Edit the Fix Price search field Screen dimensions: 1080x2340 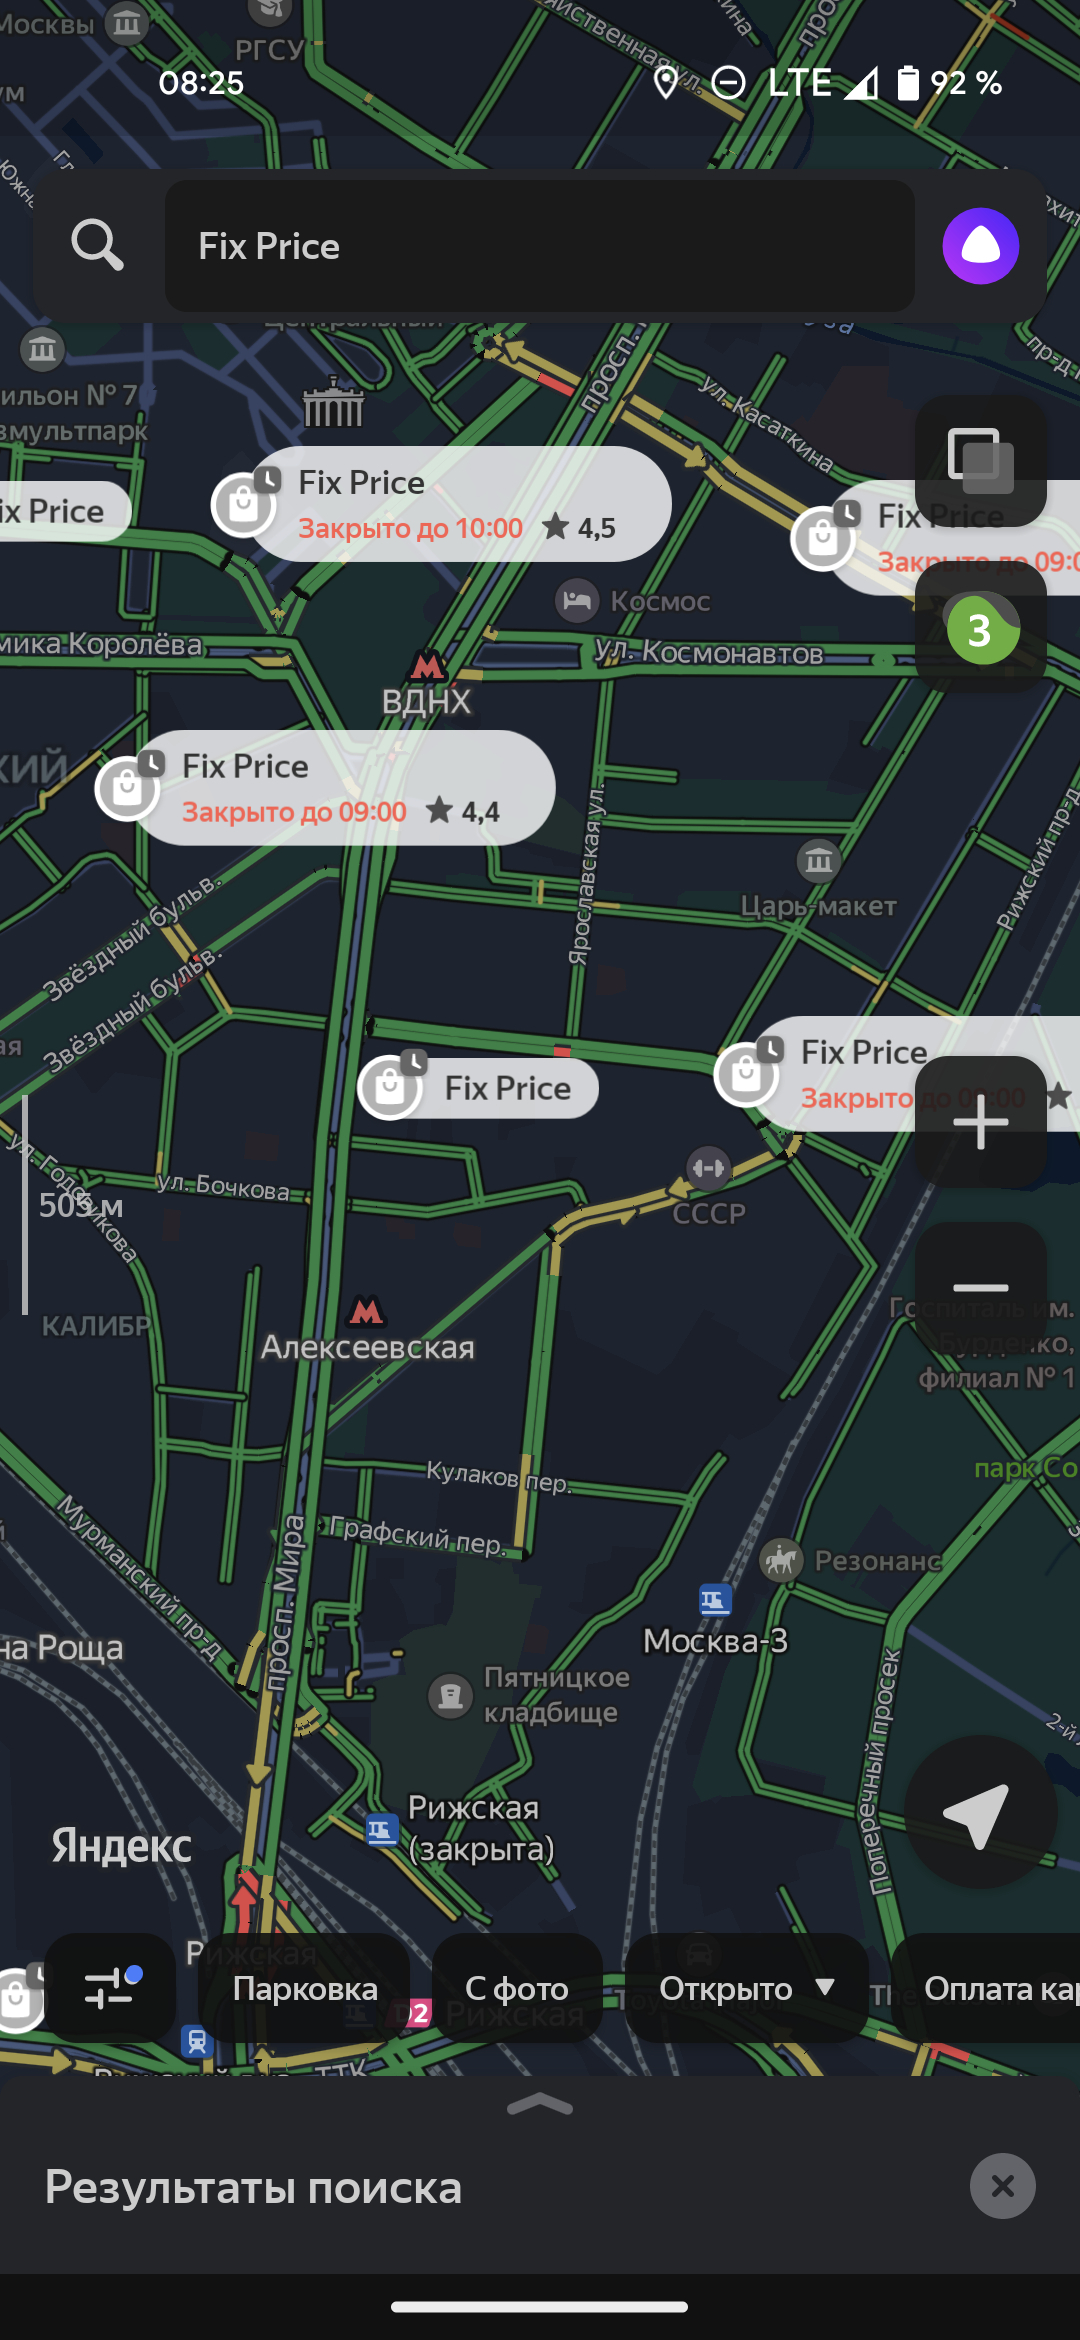(540, 246)
